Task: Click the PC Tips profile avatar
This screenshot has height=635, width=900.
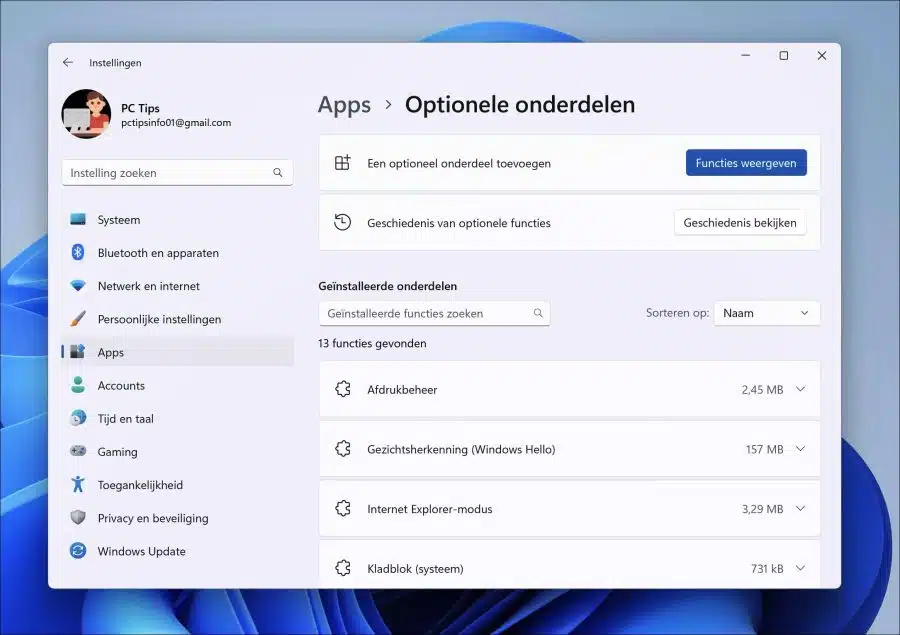Action: pos(87,114)
